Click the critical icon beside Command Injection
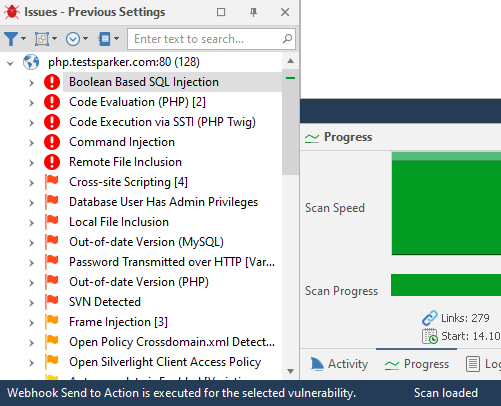 point(52,142)
